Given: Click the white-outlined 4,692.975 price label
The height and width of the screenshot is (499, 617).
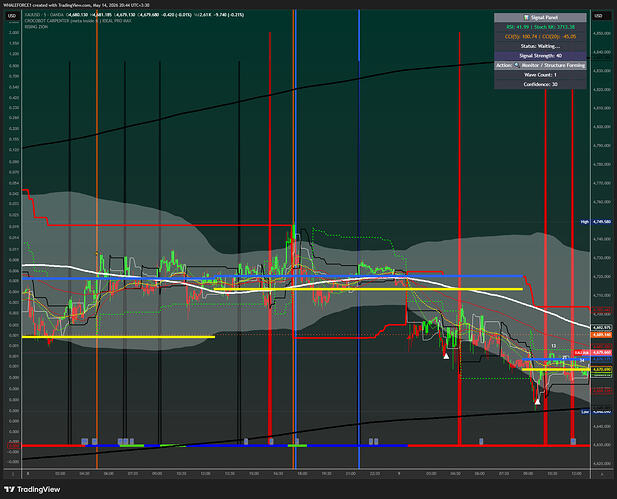Looking at the screenshot, I should 602,327.
